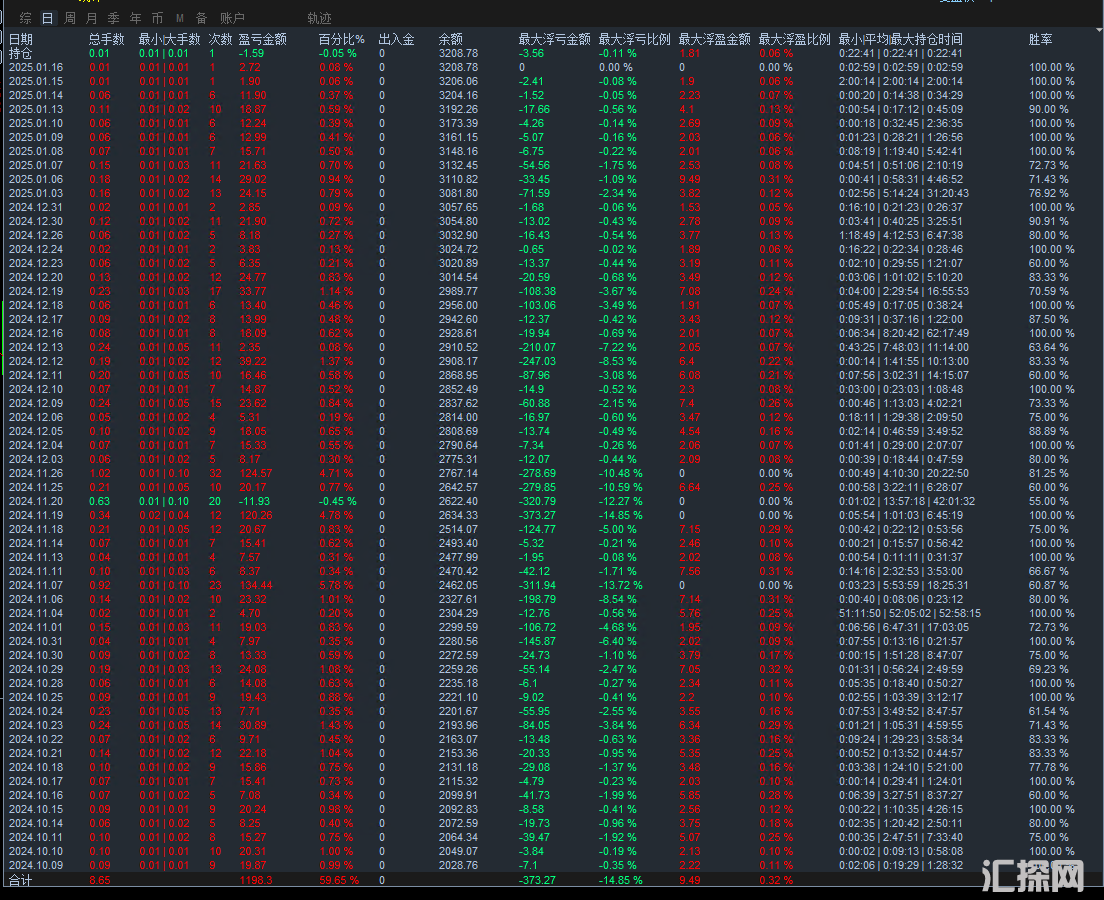The image size is (1104, 900).
Task: Sort by 最大浮亏金额 column header
Action: click(x=552, y=39)
